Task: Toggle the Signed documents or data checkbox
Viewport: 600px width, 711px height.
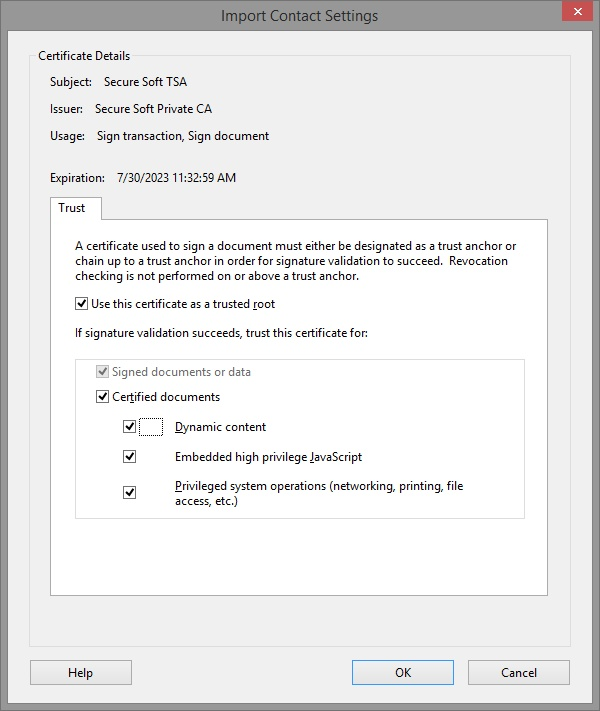Action: tap(102, 372)
